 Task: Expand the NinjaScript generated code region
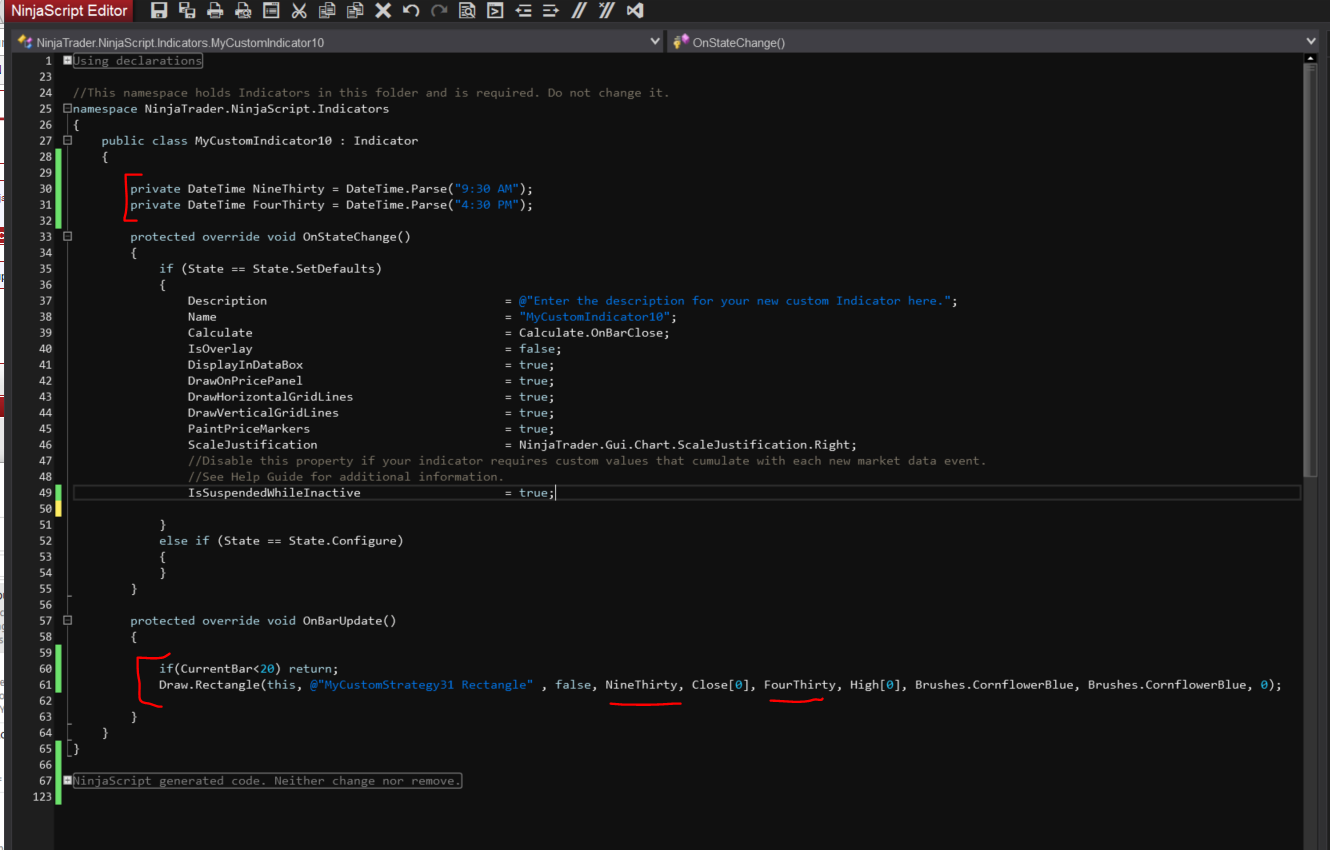[x=67, y=781]
